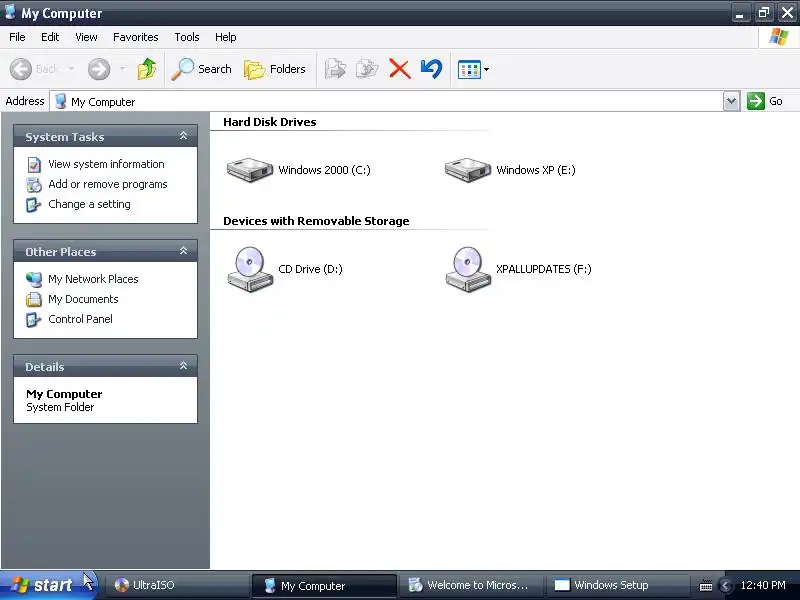This screenshot has height=600, width=800.
Task: Open My Network Places link
Action: point(93,279)
